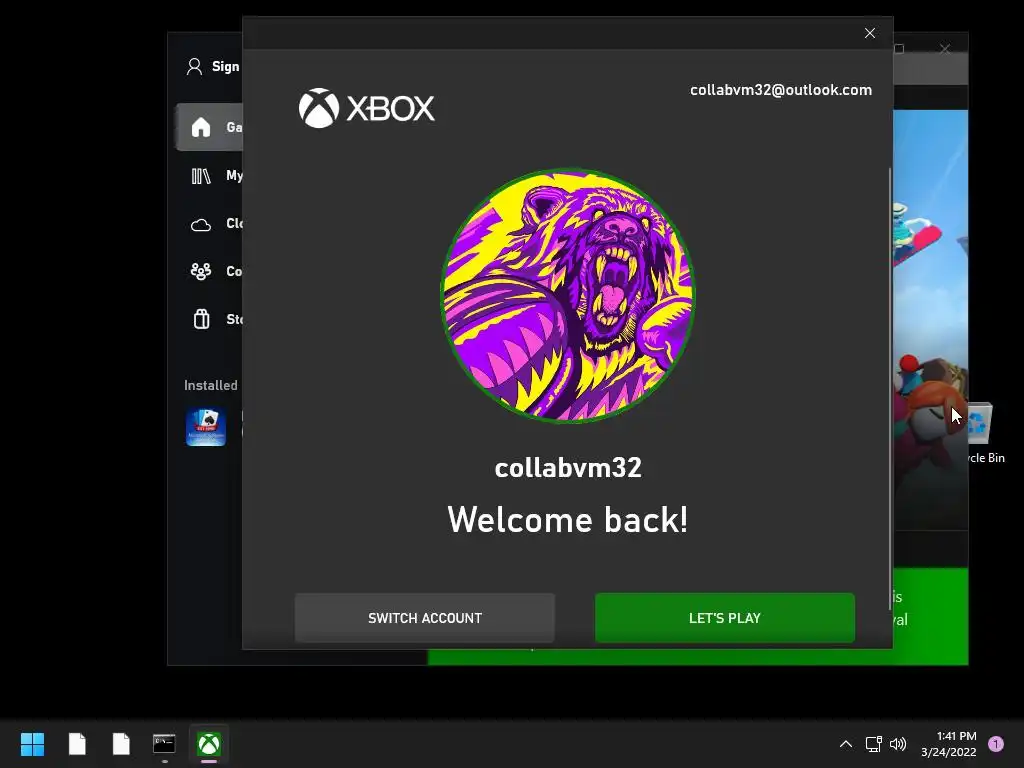
Task: Open the Home icon in Xbox sidebar
Action: [201, 127]
